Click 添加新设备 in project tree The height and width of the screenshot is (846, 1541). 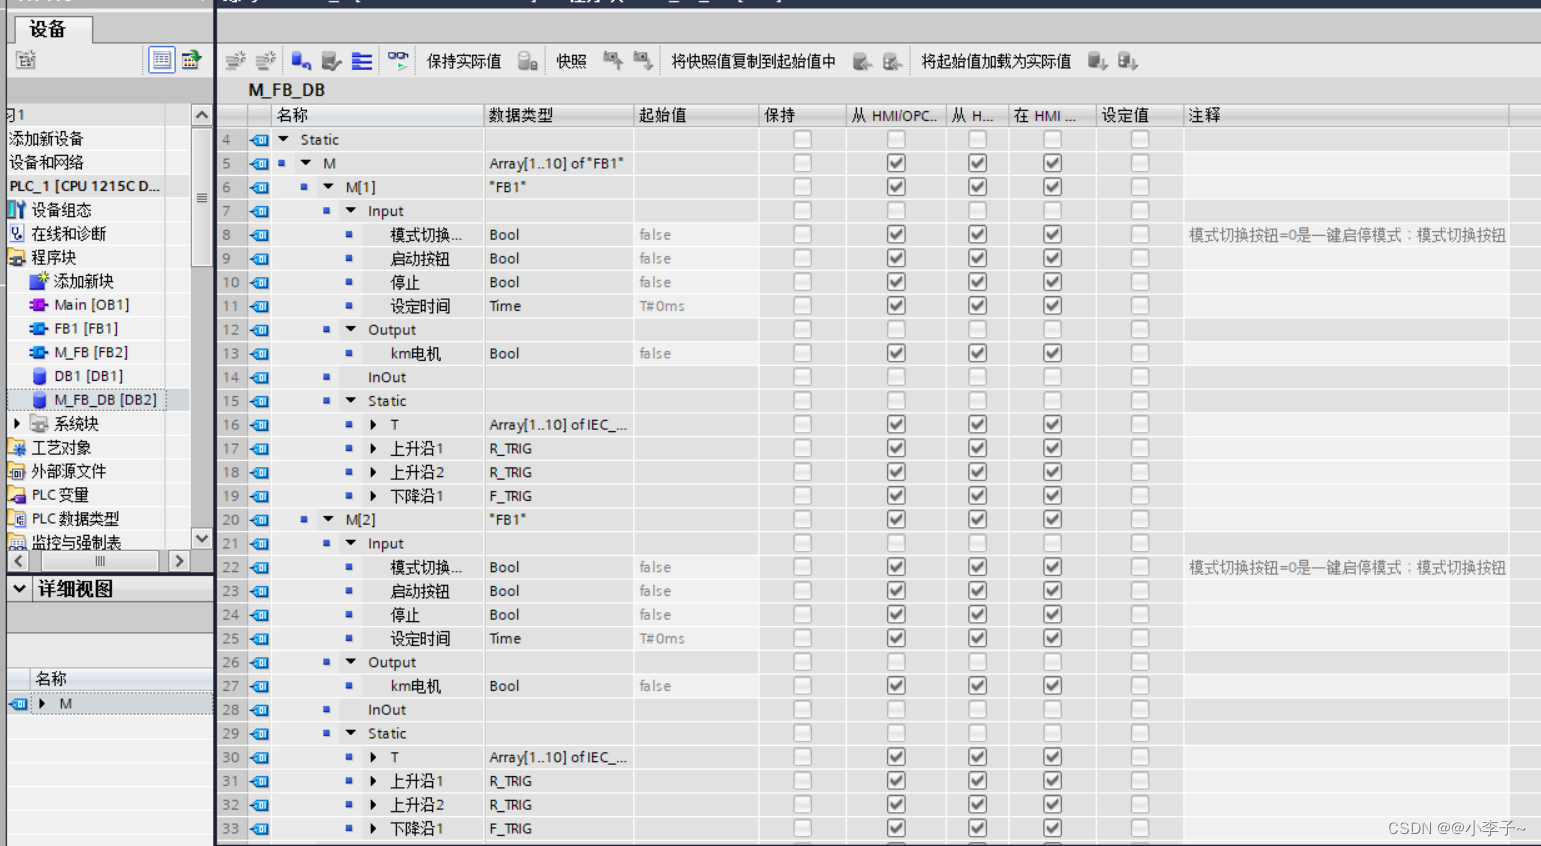click(x=47, y=139)
